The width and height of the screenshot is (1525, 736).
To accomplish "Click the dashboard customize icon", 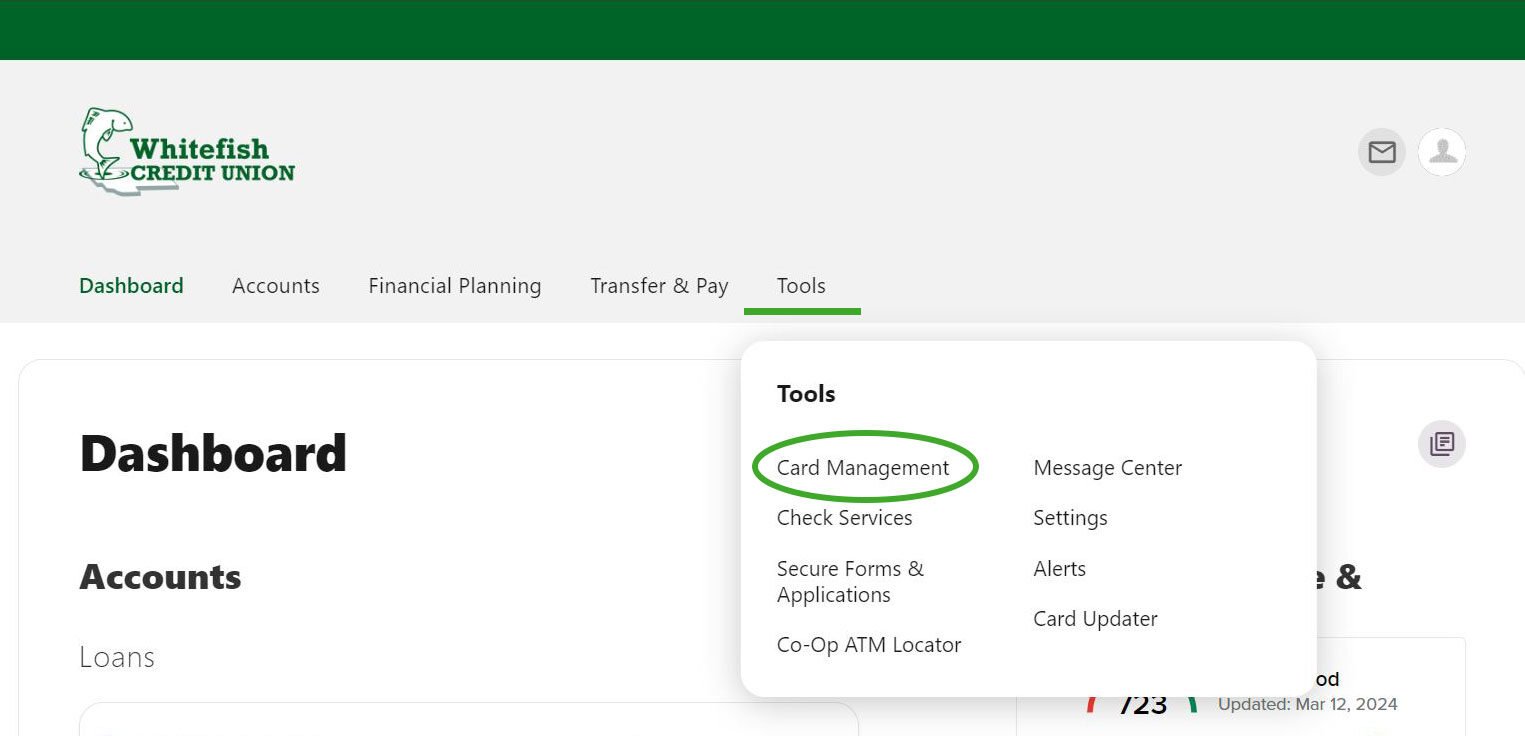I will [1442, 444].
